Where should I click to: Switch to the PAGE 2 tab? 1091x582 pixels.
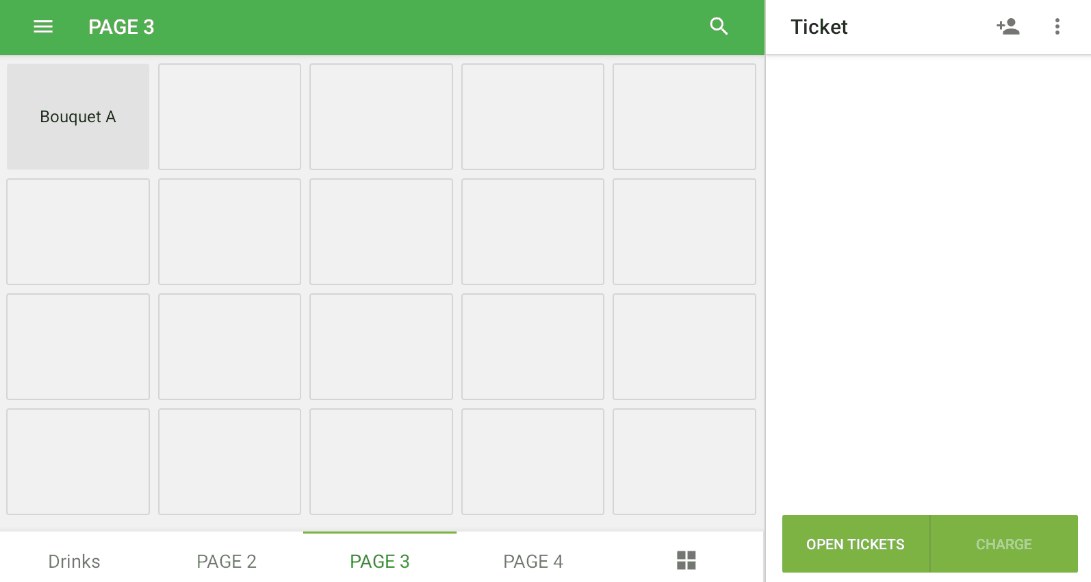(226, 561)
